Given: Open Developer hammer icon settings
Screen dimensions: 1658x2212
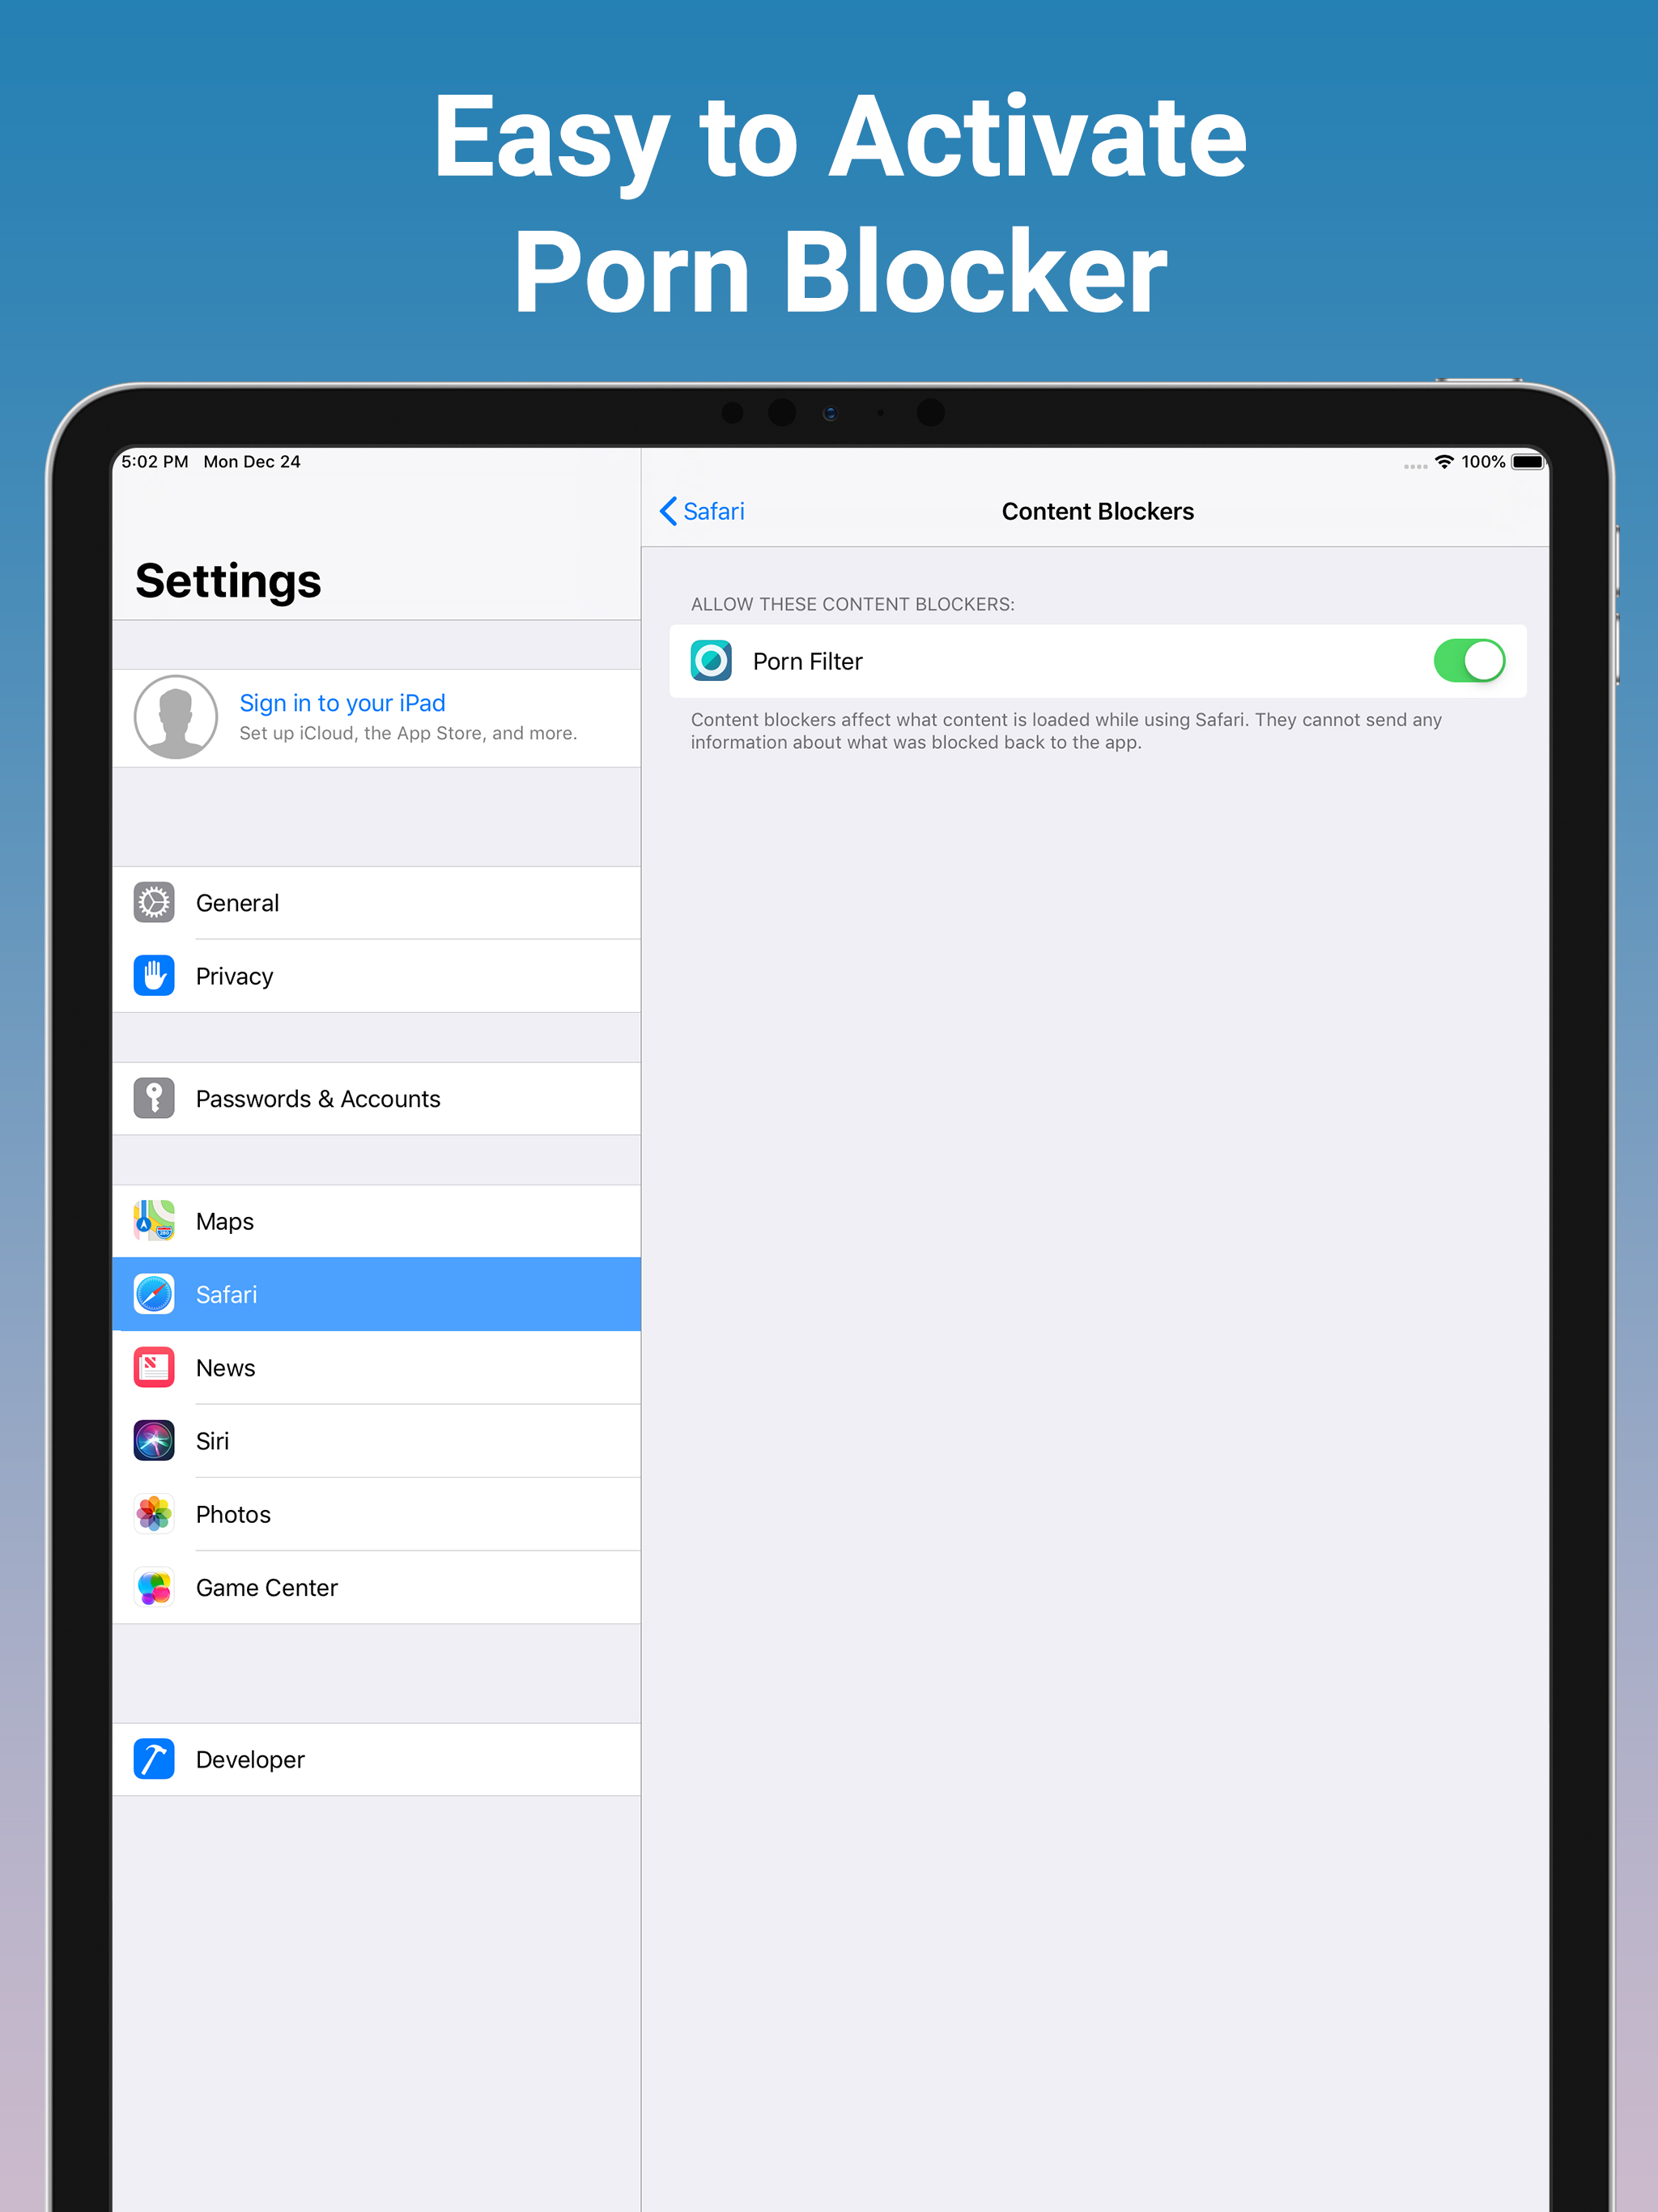Looking at the screenshot, I should (154, 1759).
